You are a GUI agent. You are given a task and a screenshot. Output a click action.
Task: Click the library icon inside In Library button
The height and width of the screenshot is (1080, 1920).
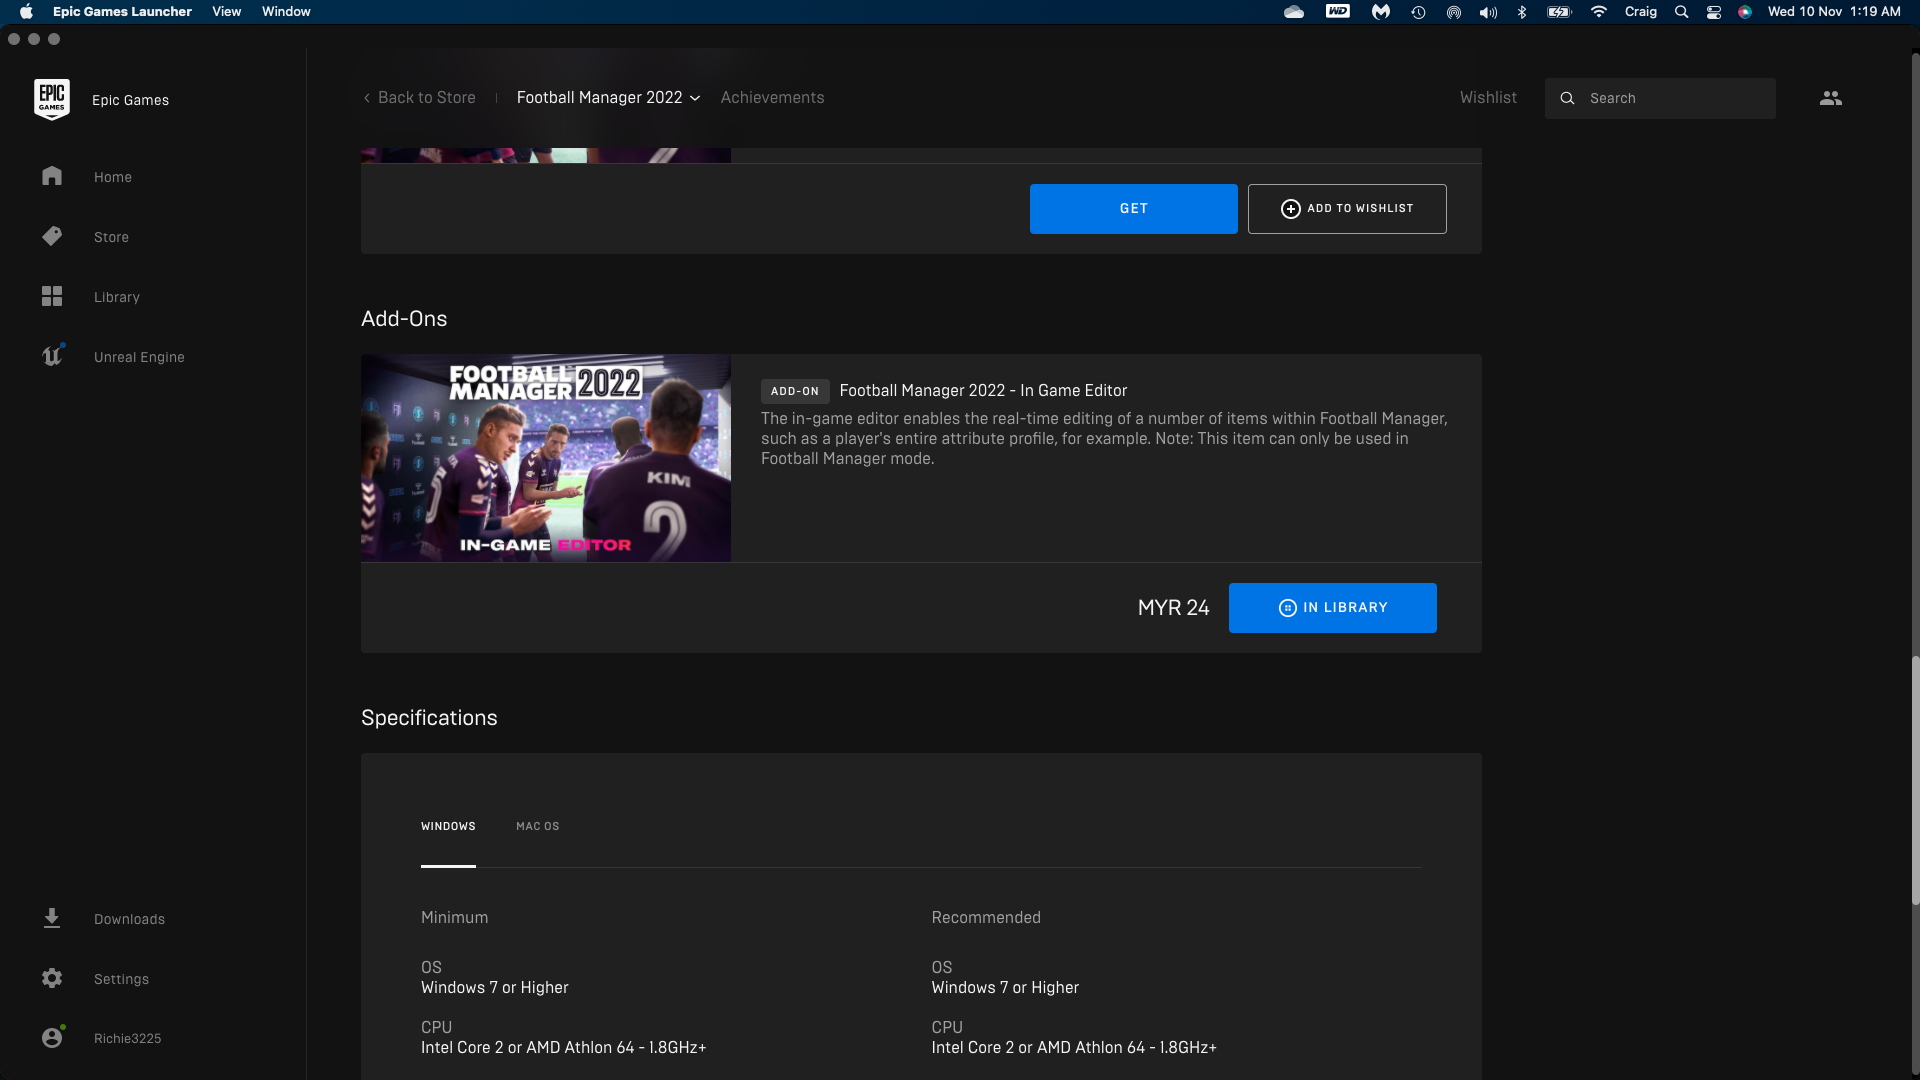1287,608
